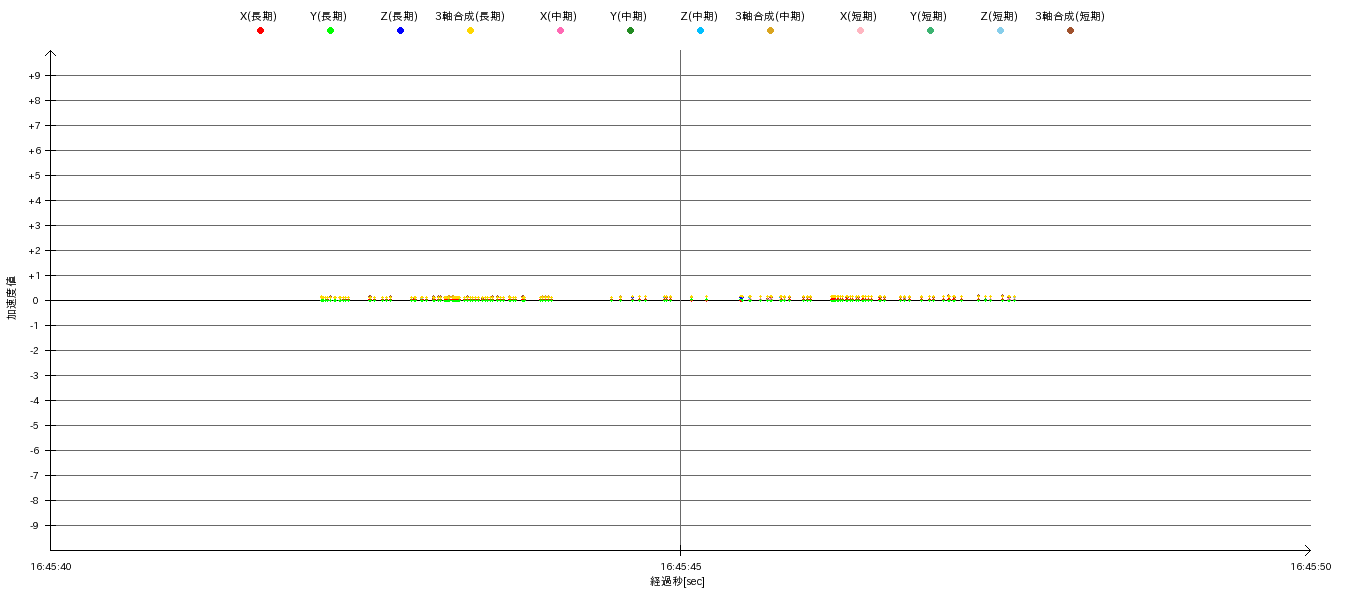The image size is (1350, 610).
Task: Click the 16:45:50 end time label
Action: point(1310,566)
